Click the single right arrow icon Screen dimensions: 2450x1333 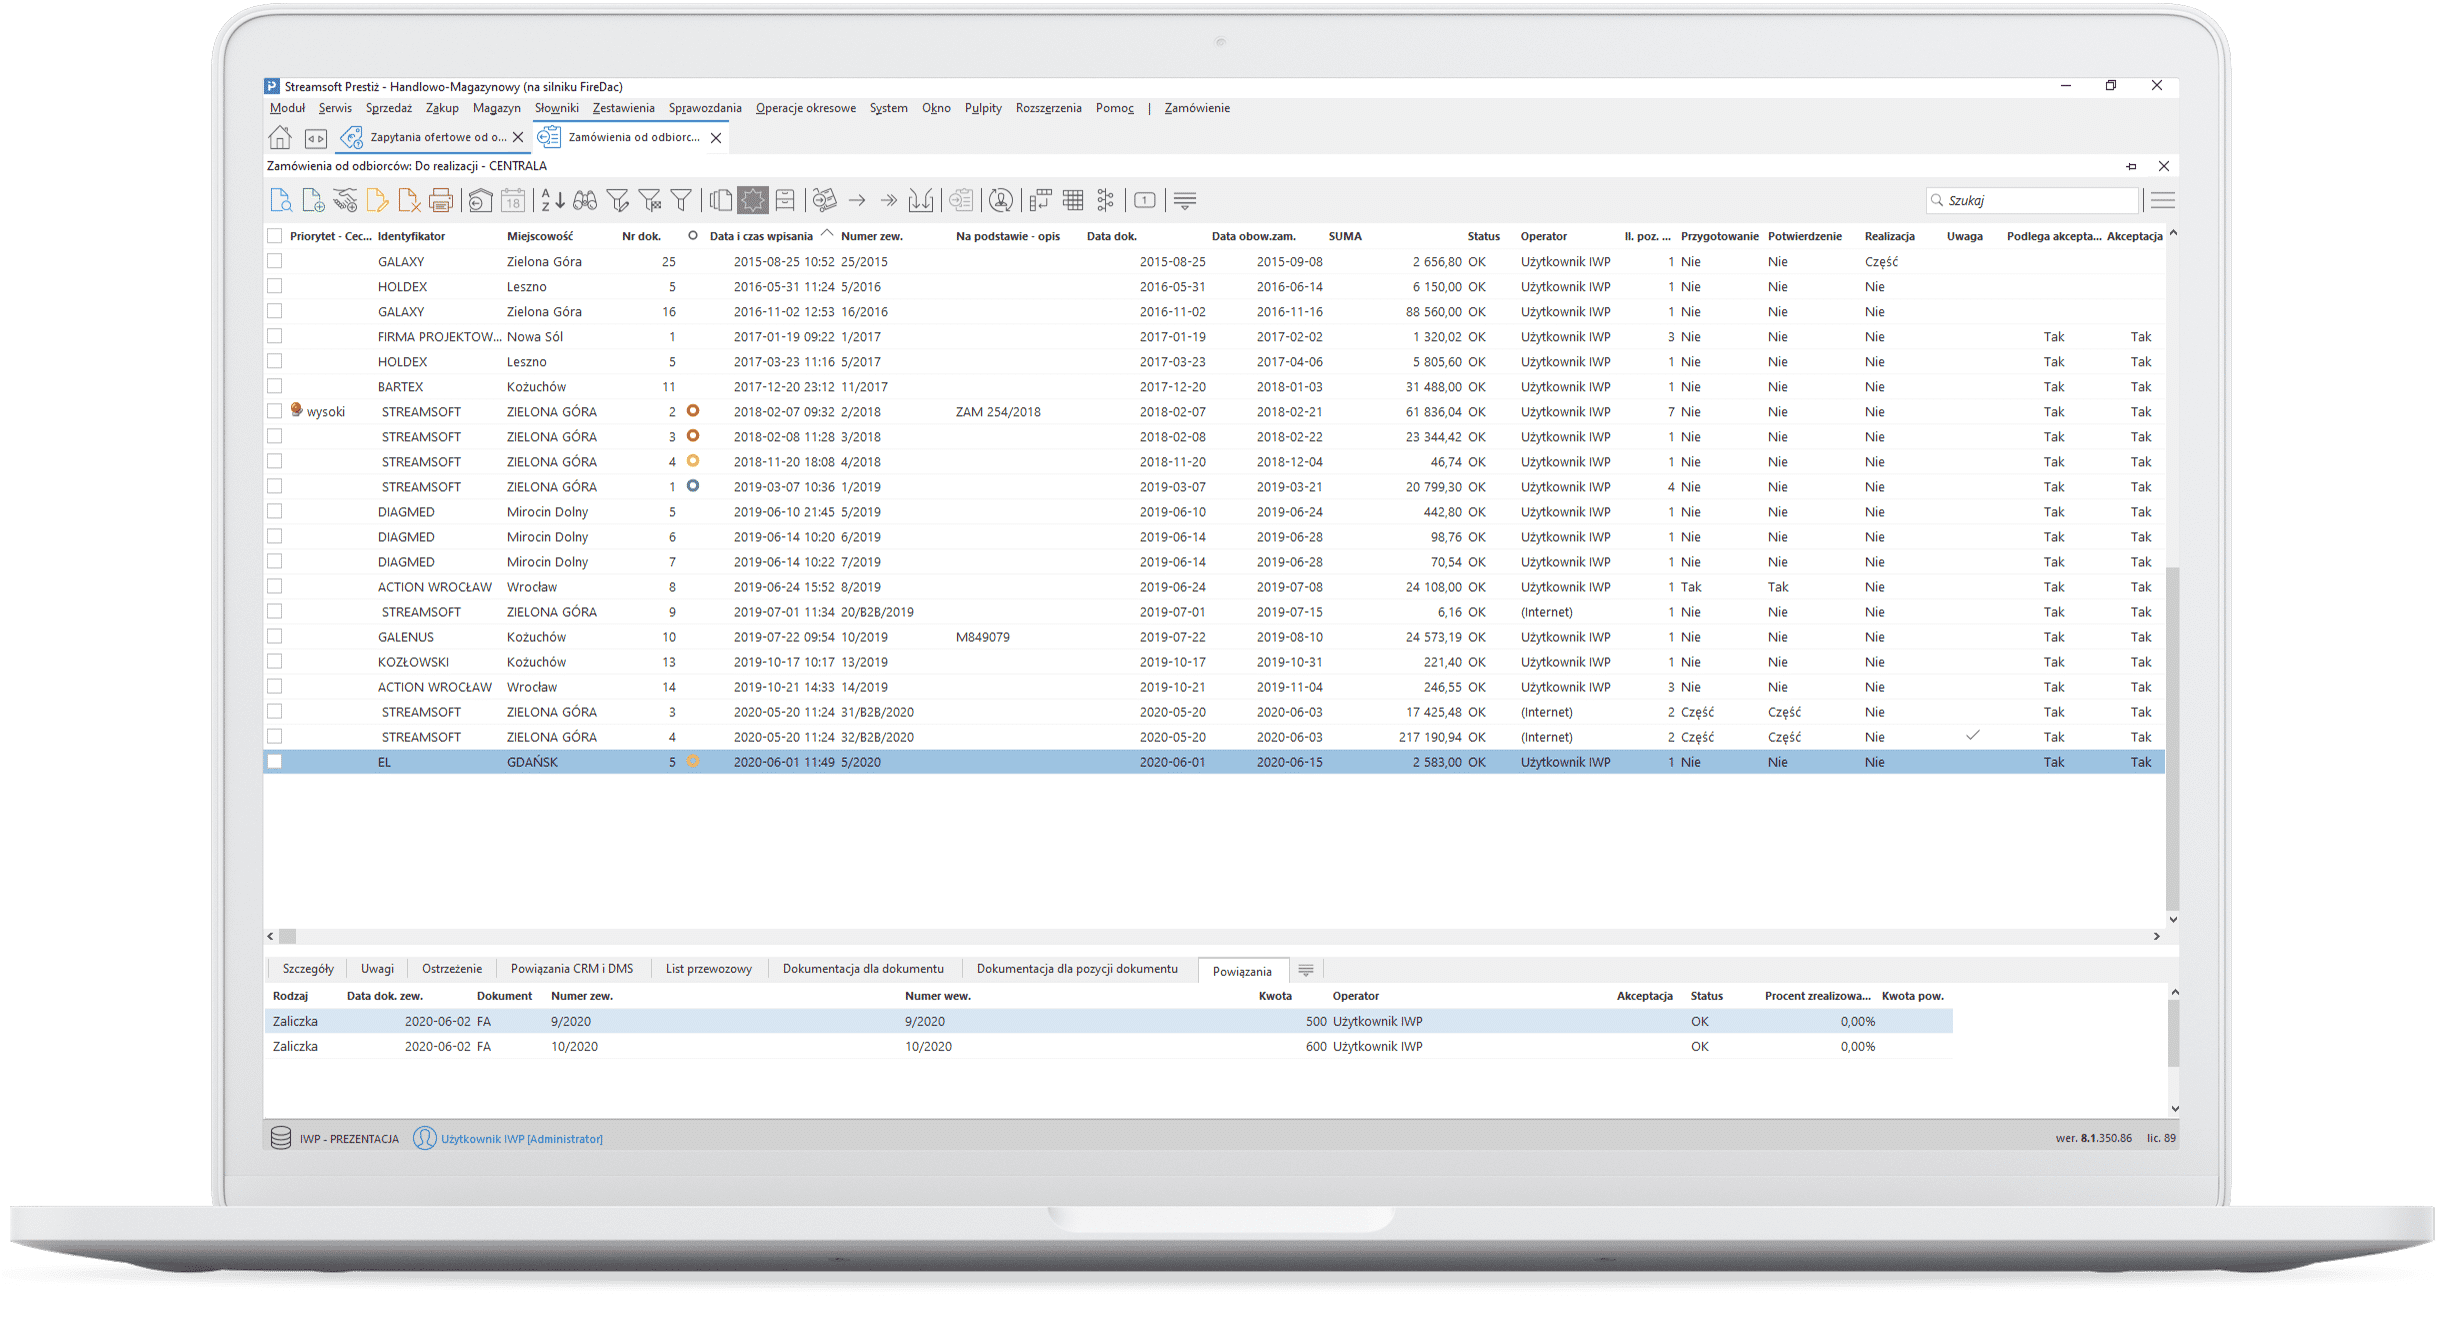[857, 201]
